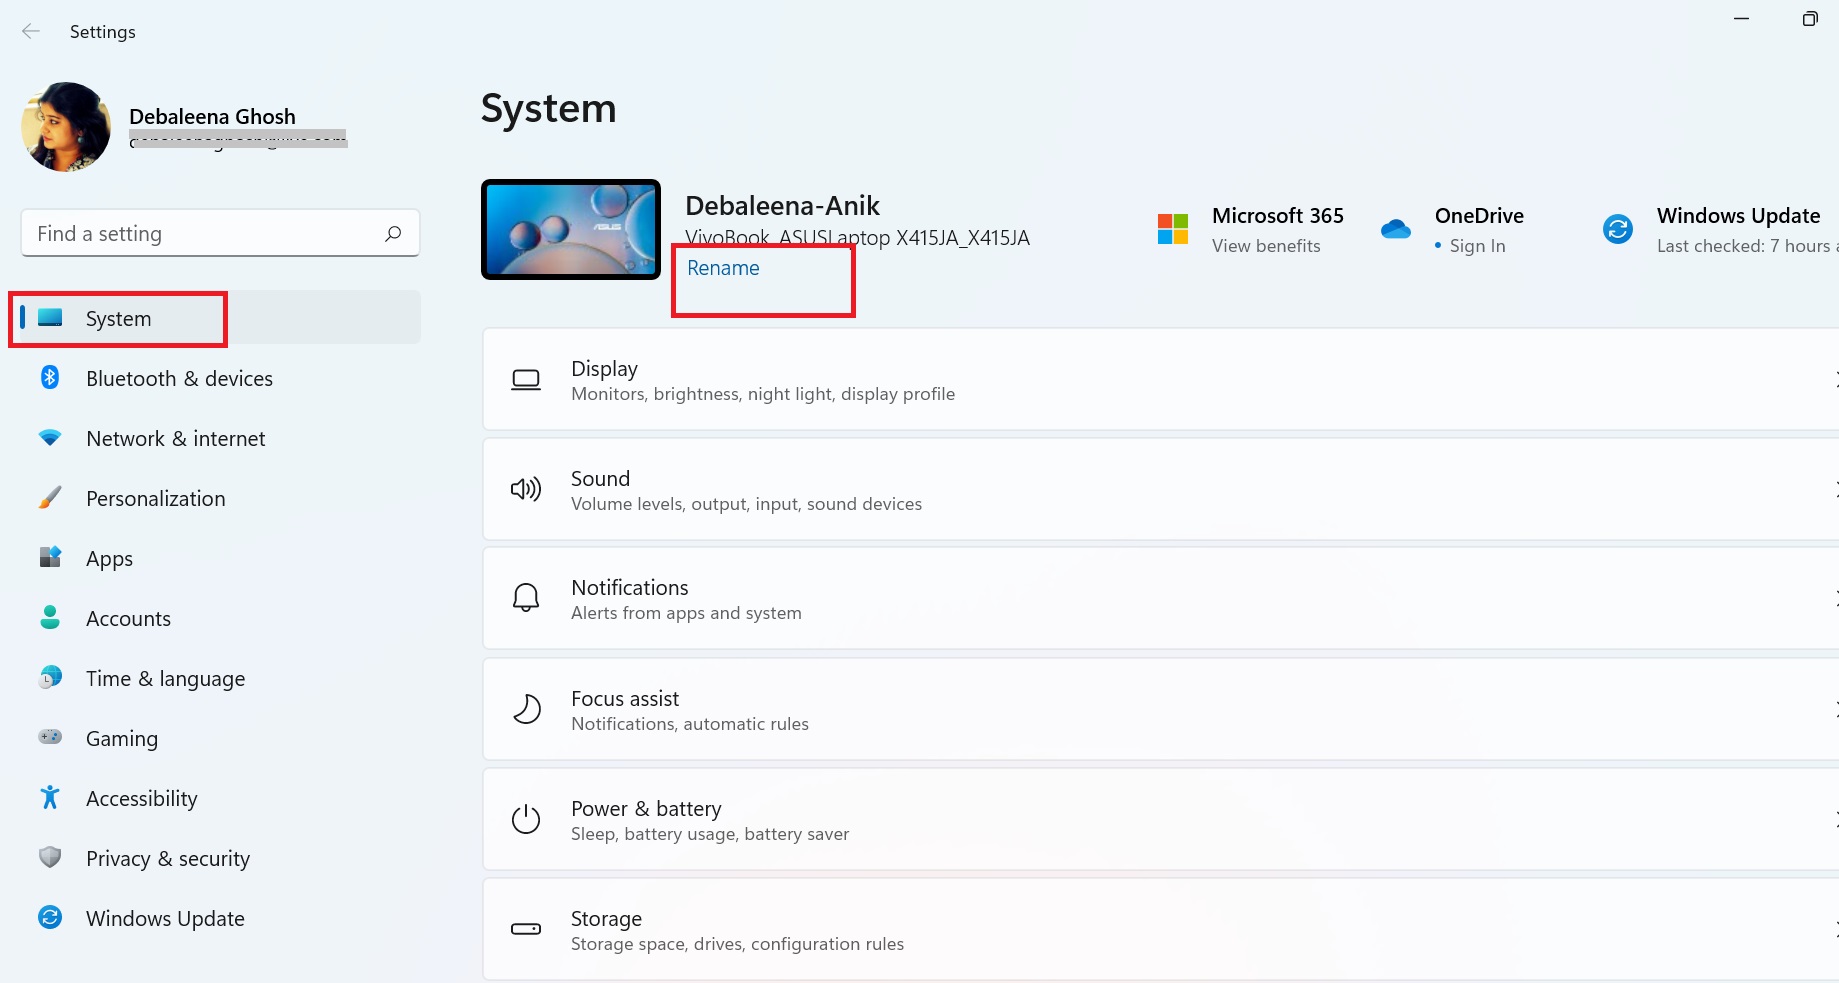Click the user profile picture
The height and width of the screenshot is (983, 1839).
tap(66, 127)
